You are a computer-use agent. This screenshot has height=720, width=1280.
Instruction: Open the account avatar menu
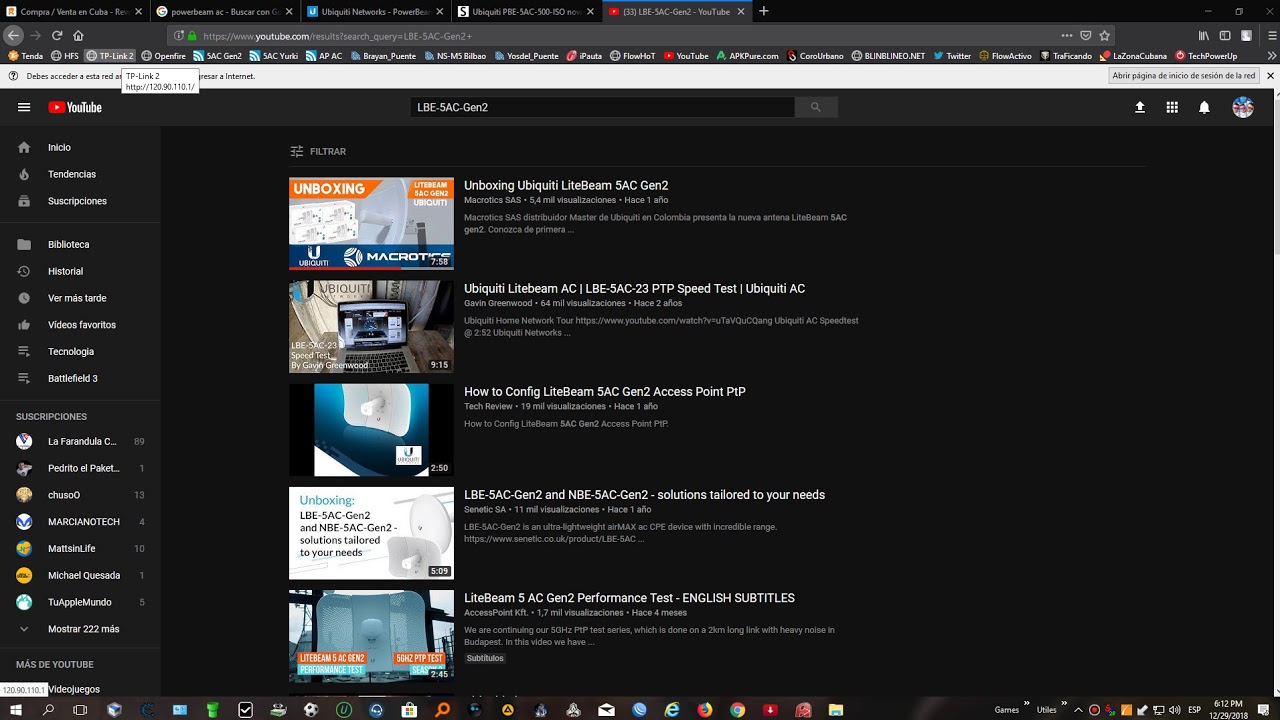click(1243, 107)
